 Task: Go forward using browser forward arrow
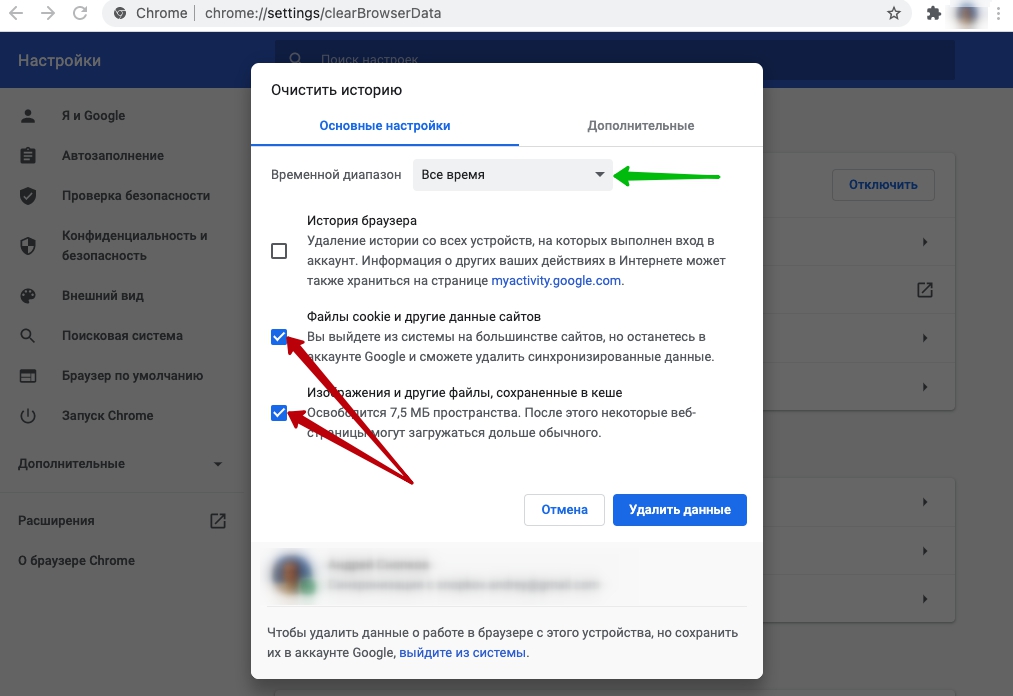(48, 13)
